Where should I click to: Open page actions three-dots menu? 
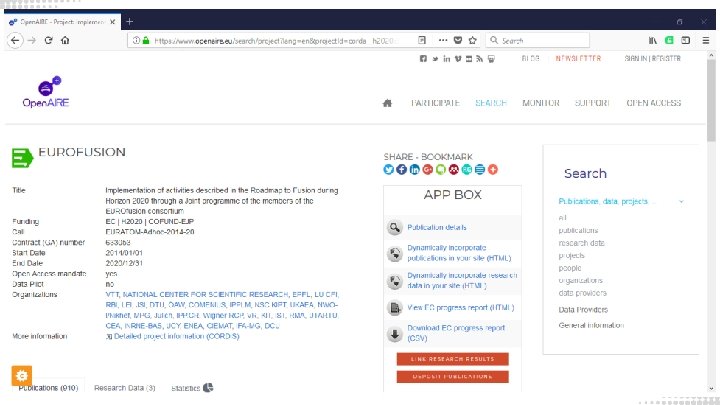pyautogui.click(x=443, y=40)
